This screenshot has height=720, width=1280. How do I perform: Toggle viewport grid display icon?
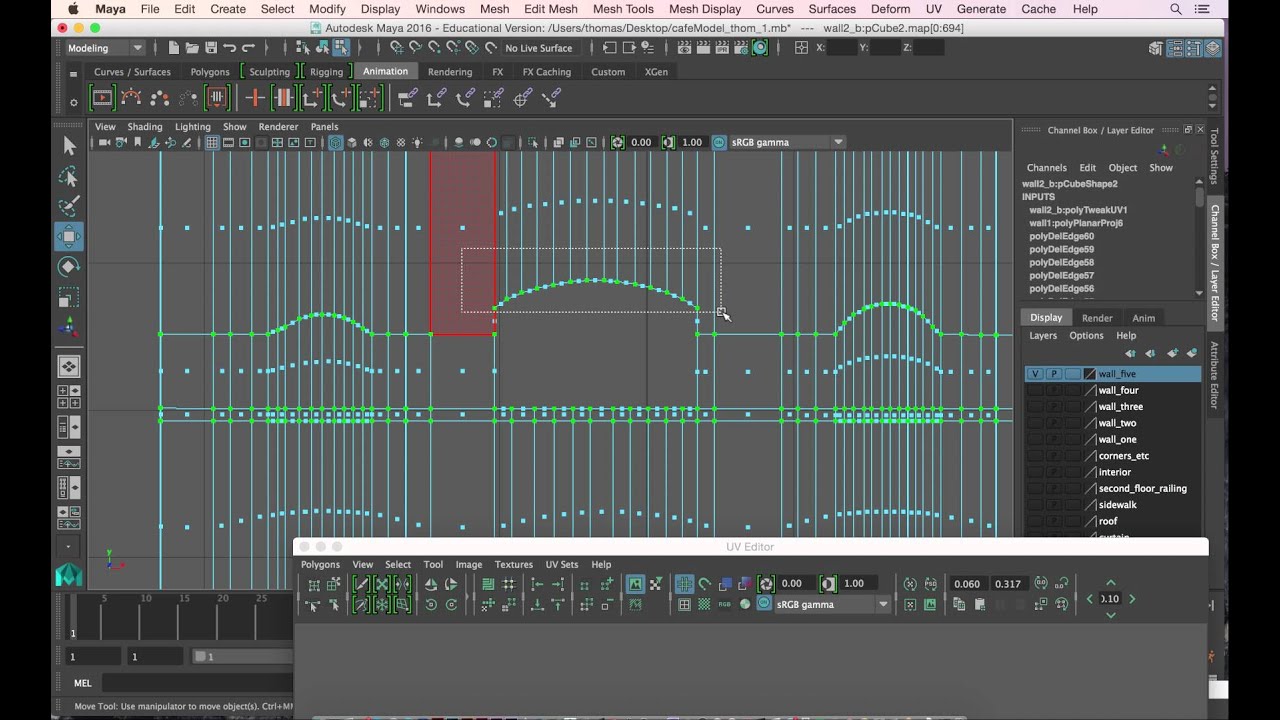(212, 143)
